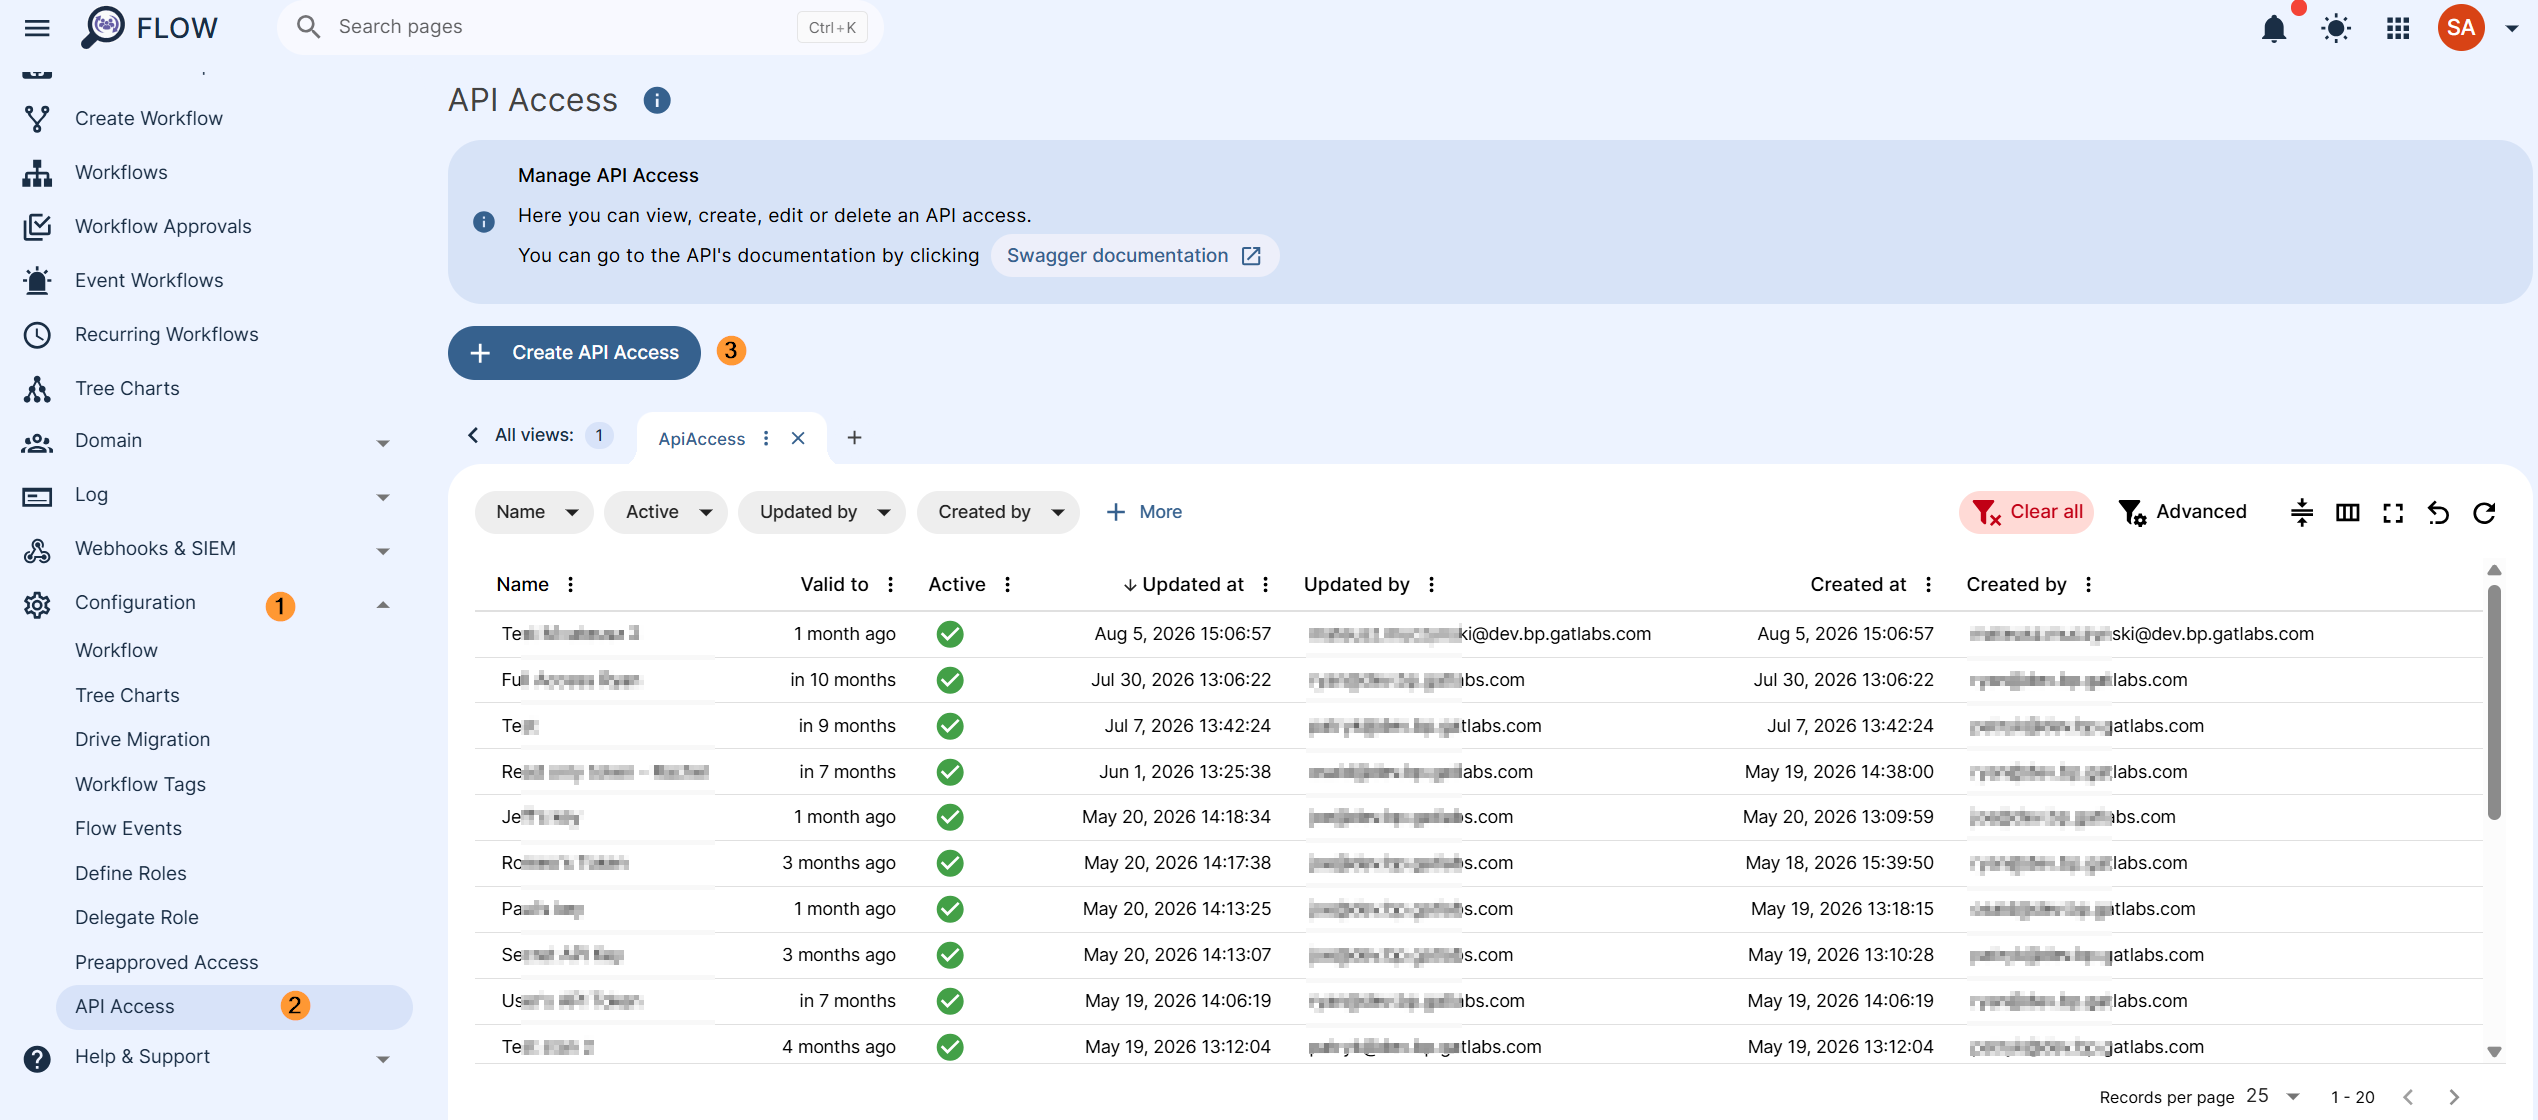2538x1120 pixels.
Task: Click Clear all filters button
Action: 2025,512
